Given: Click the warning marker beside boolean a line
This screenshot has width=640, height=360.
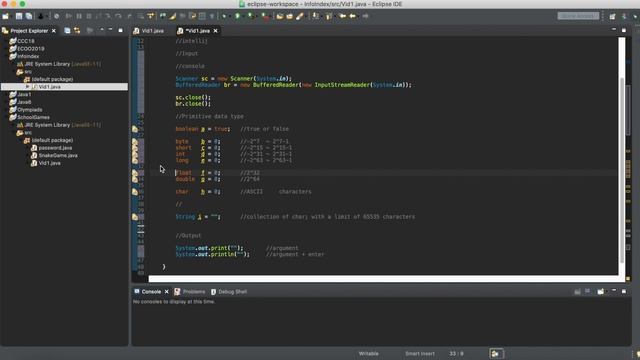Looking at the screenshot, I should coord(135,129).
